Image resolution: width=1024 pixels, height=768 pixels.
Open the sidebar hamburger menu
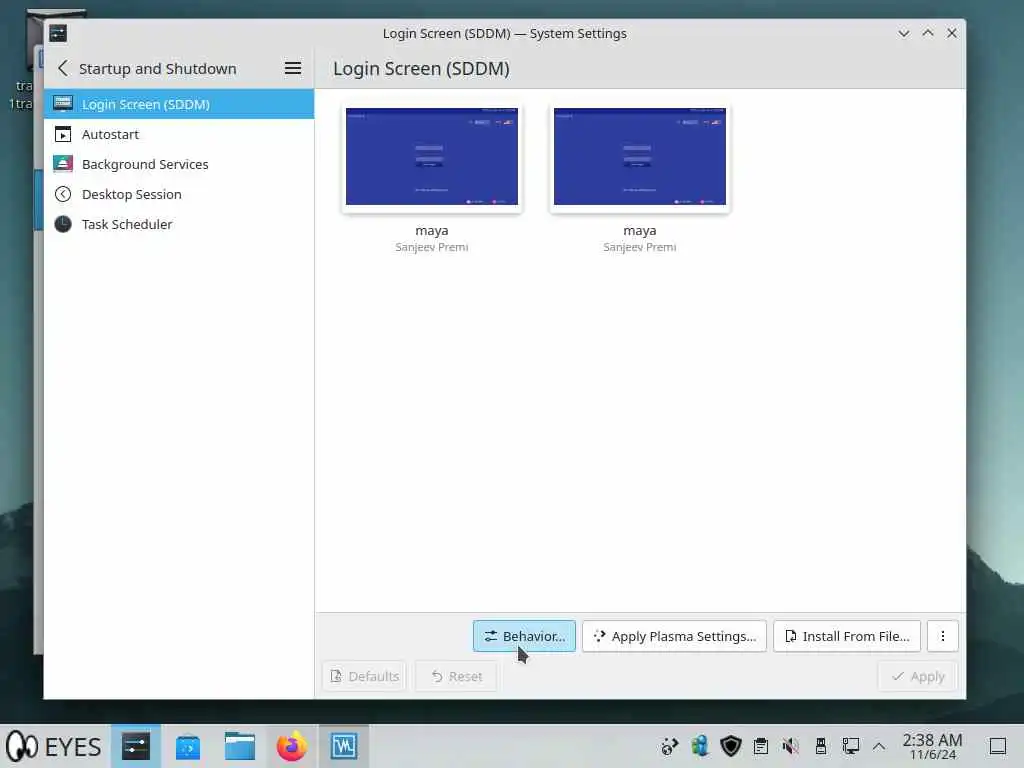(x=293, y=68)
